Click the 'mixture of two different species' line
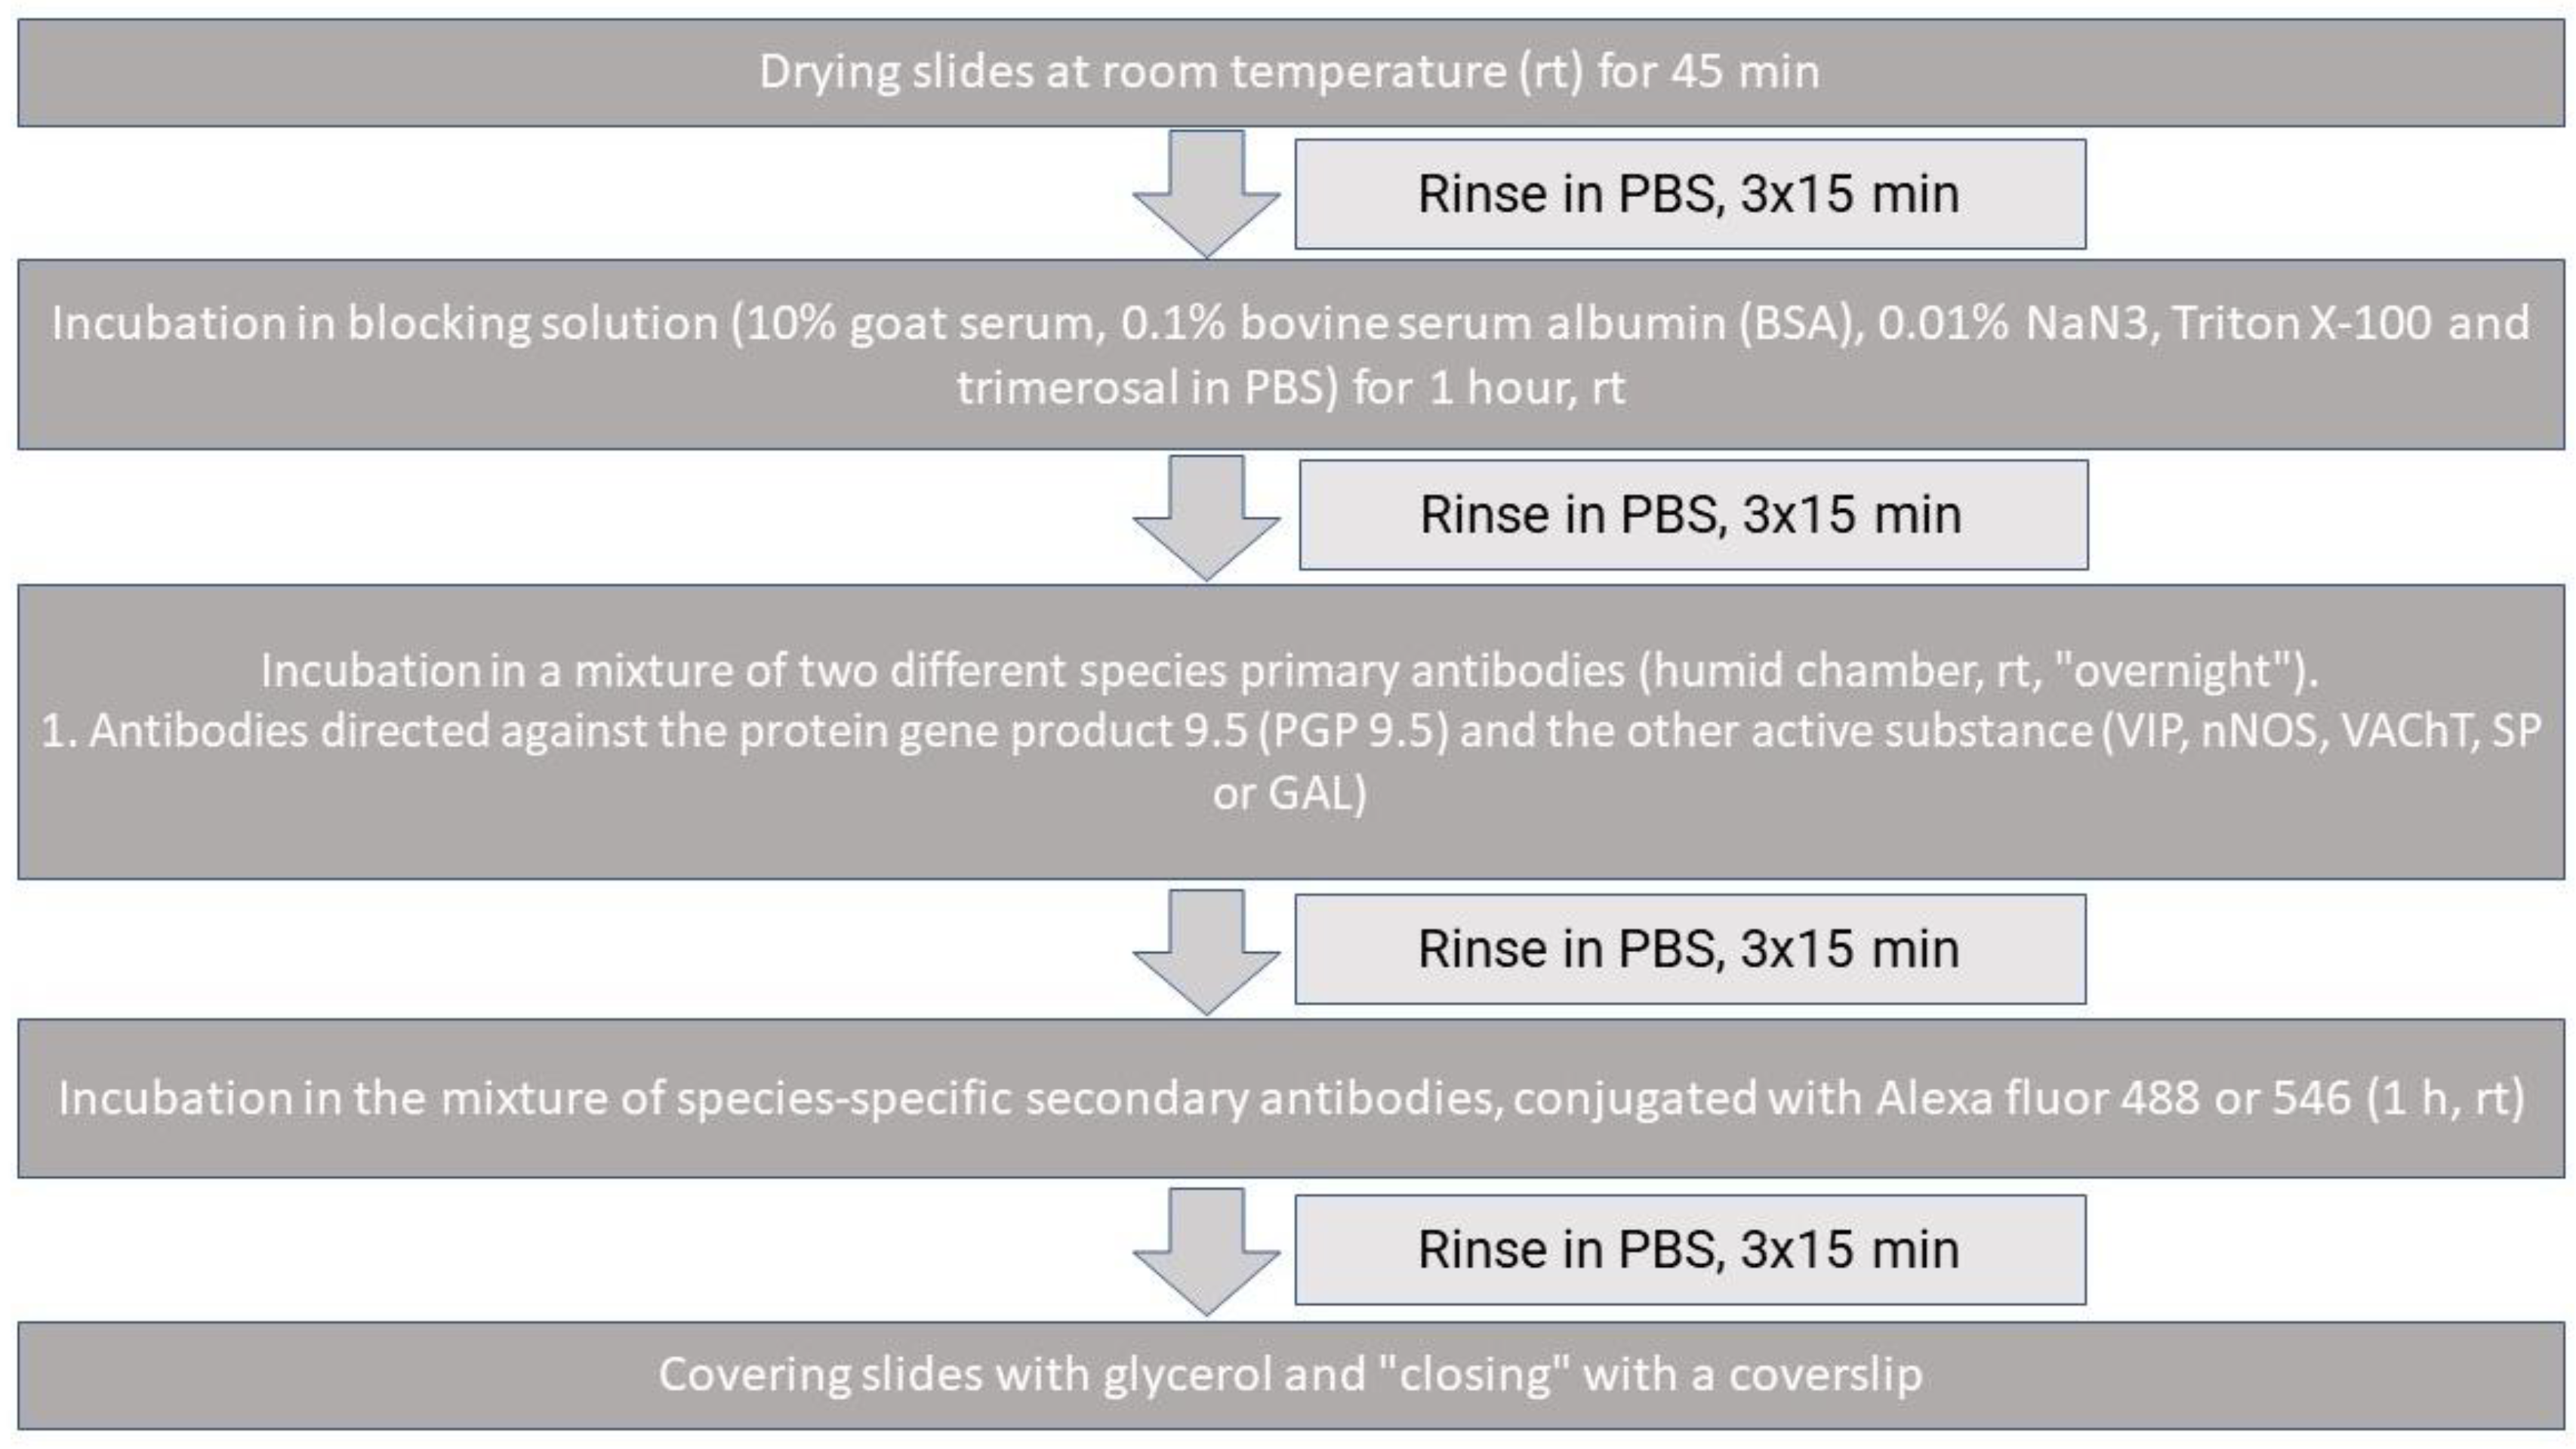Screen dimensions: 2576x1449 (1290, 671)
